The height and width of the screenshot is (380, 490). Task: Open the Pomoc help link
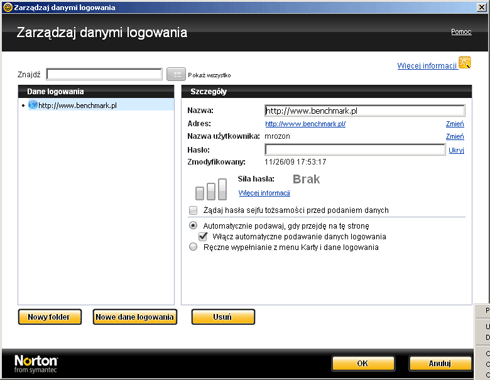(x=461, y=32)
